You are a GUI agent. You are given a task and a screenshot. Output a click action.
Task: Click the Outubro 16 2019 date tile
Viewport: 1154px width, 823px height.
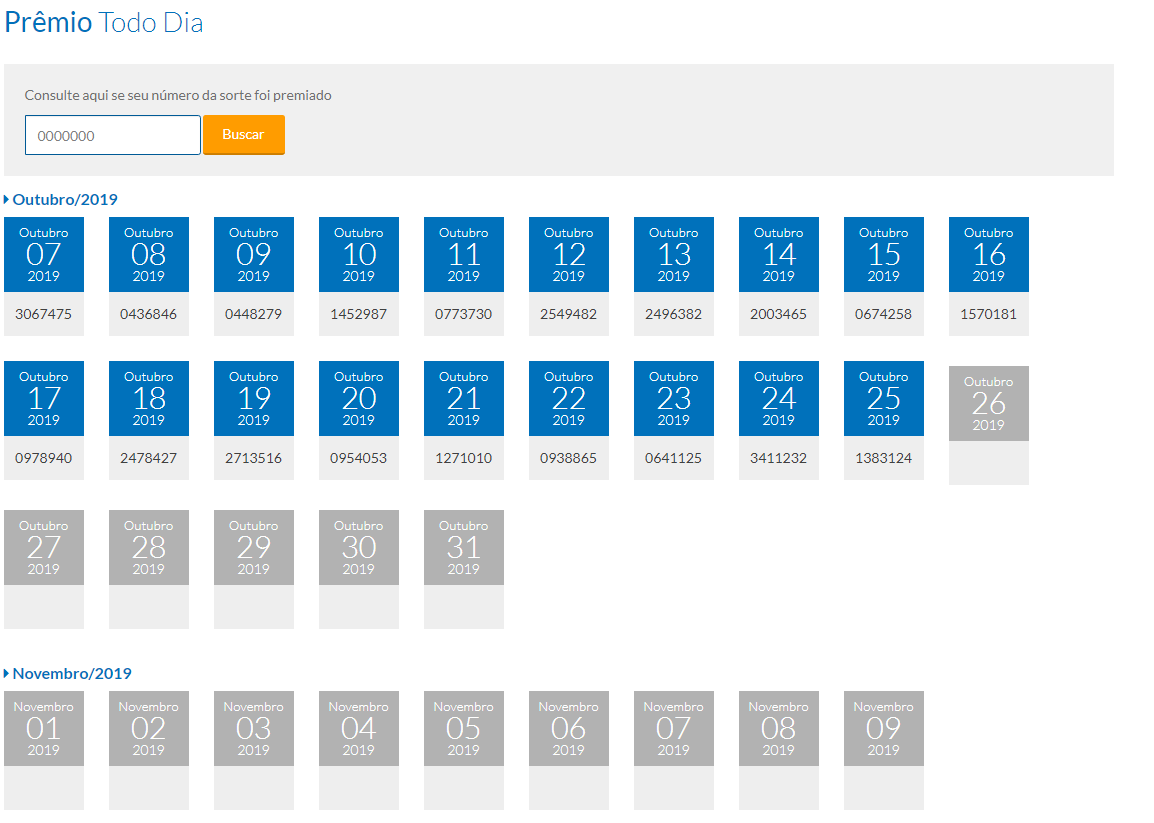pyautogui.click(x=988, y=255)
